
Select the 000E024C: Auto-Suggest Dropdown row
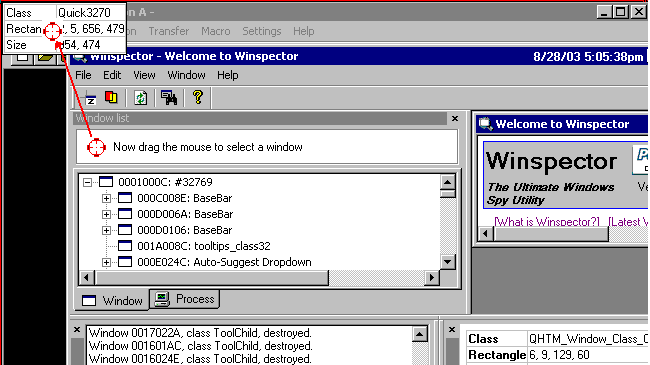pos(224,263)
